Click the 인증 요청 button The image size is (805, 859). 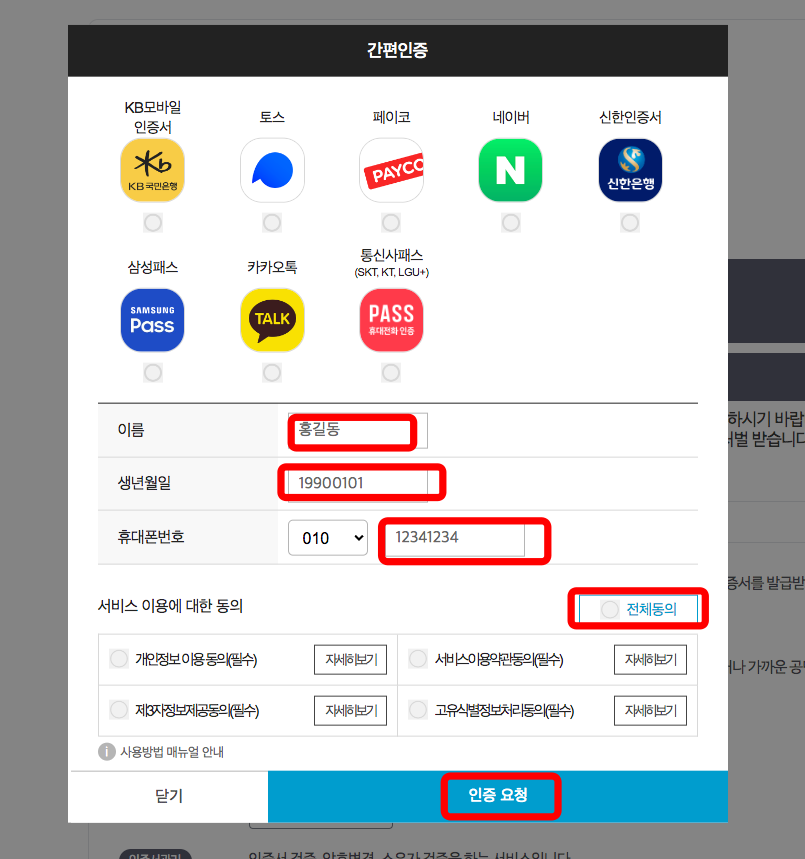pos(498,796)
